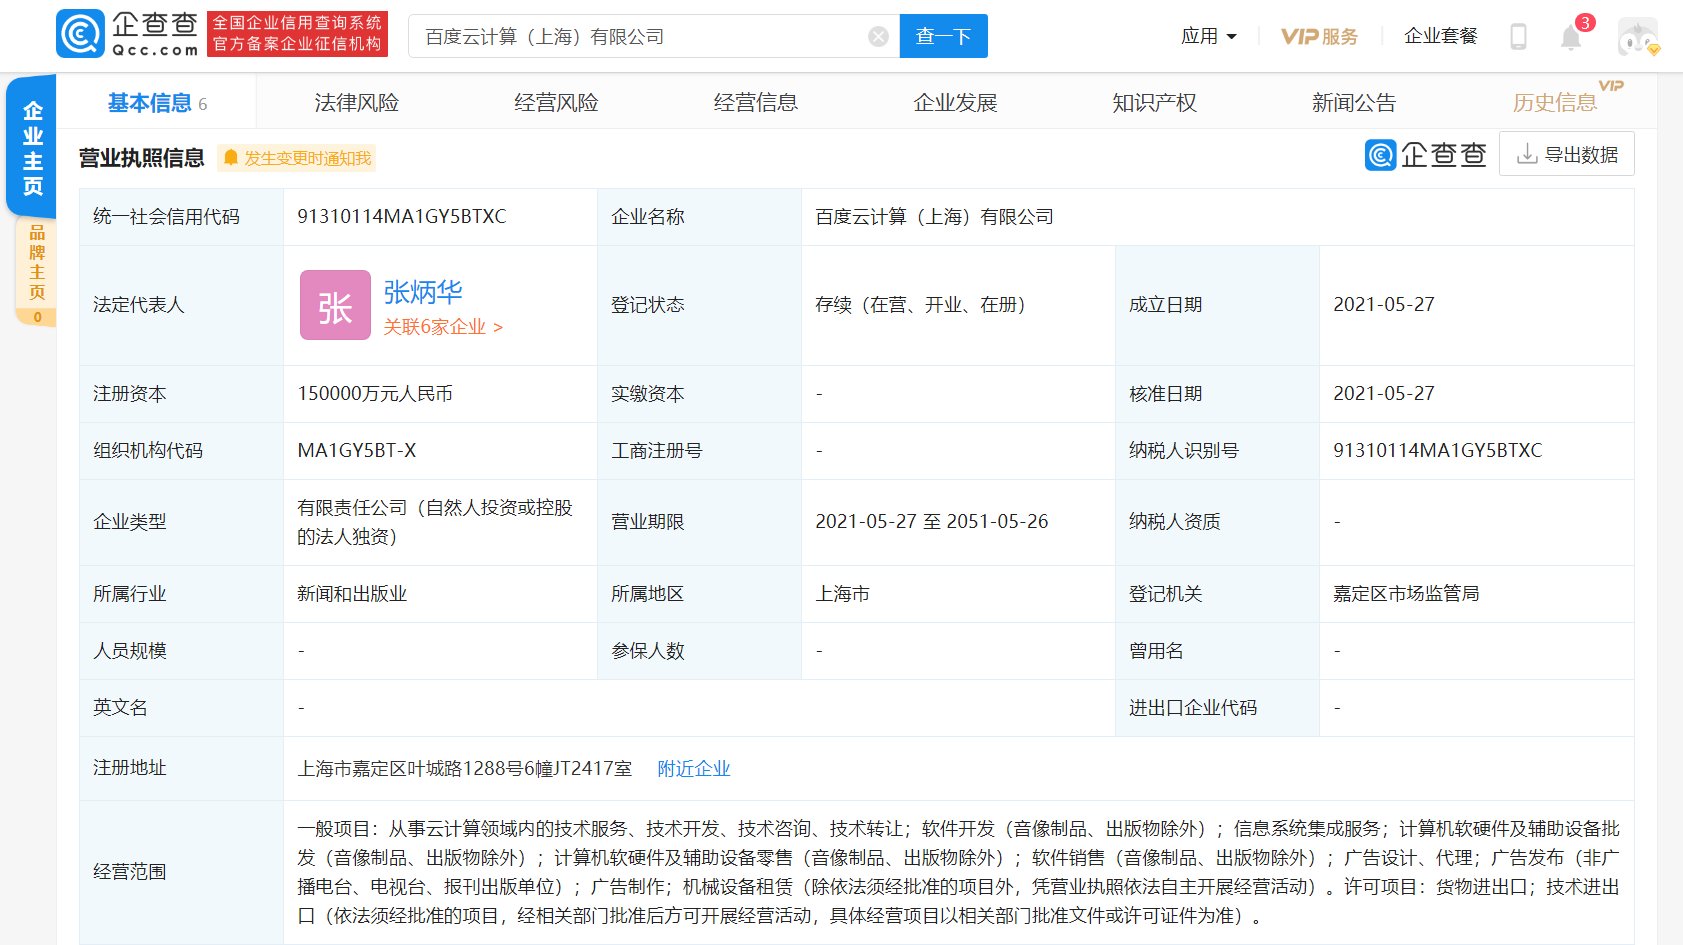Click the 经营范围 description text

[958, 872]
